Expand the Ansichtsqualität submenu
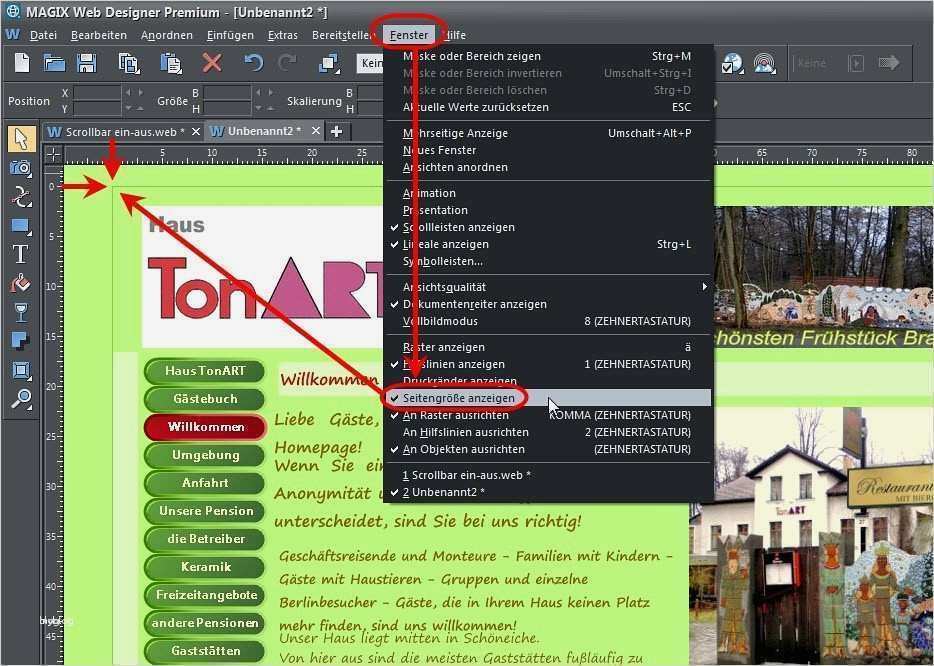 click(548, 287)
